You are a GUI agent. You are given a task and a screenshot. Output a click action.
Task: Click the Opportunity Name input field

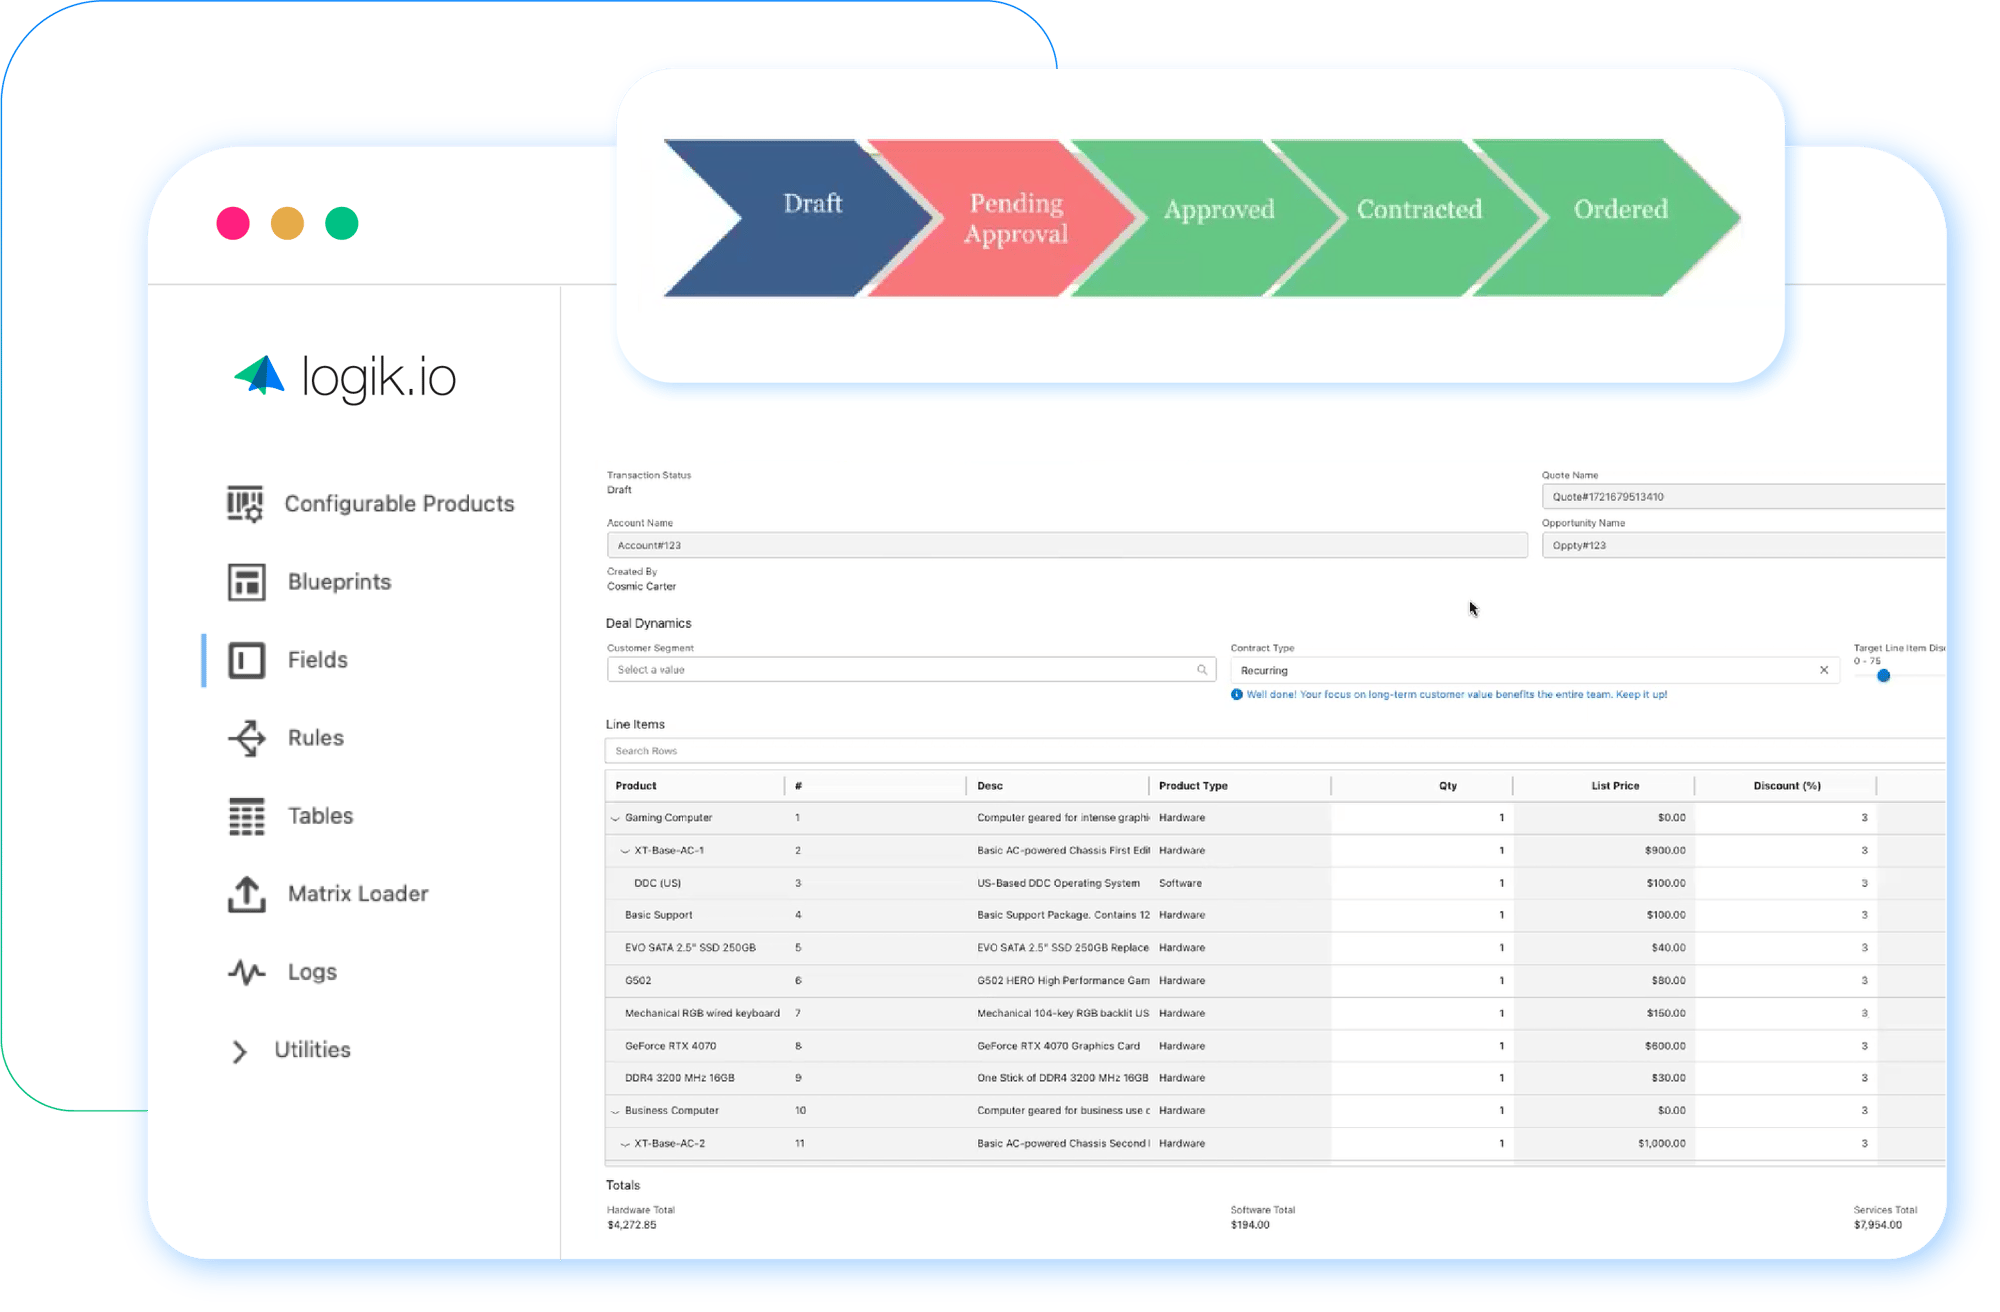1743,545
